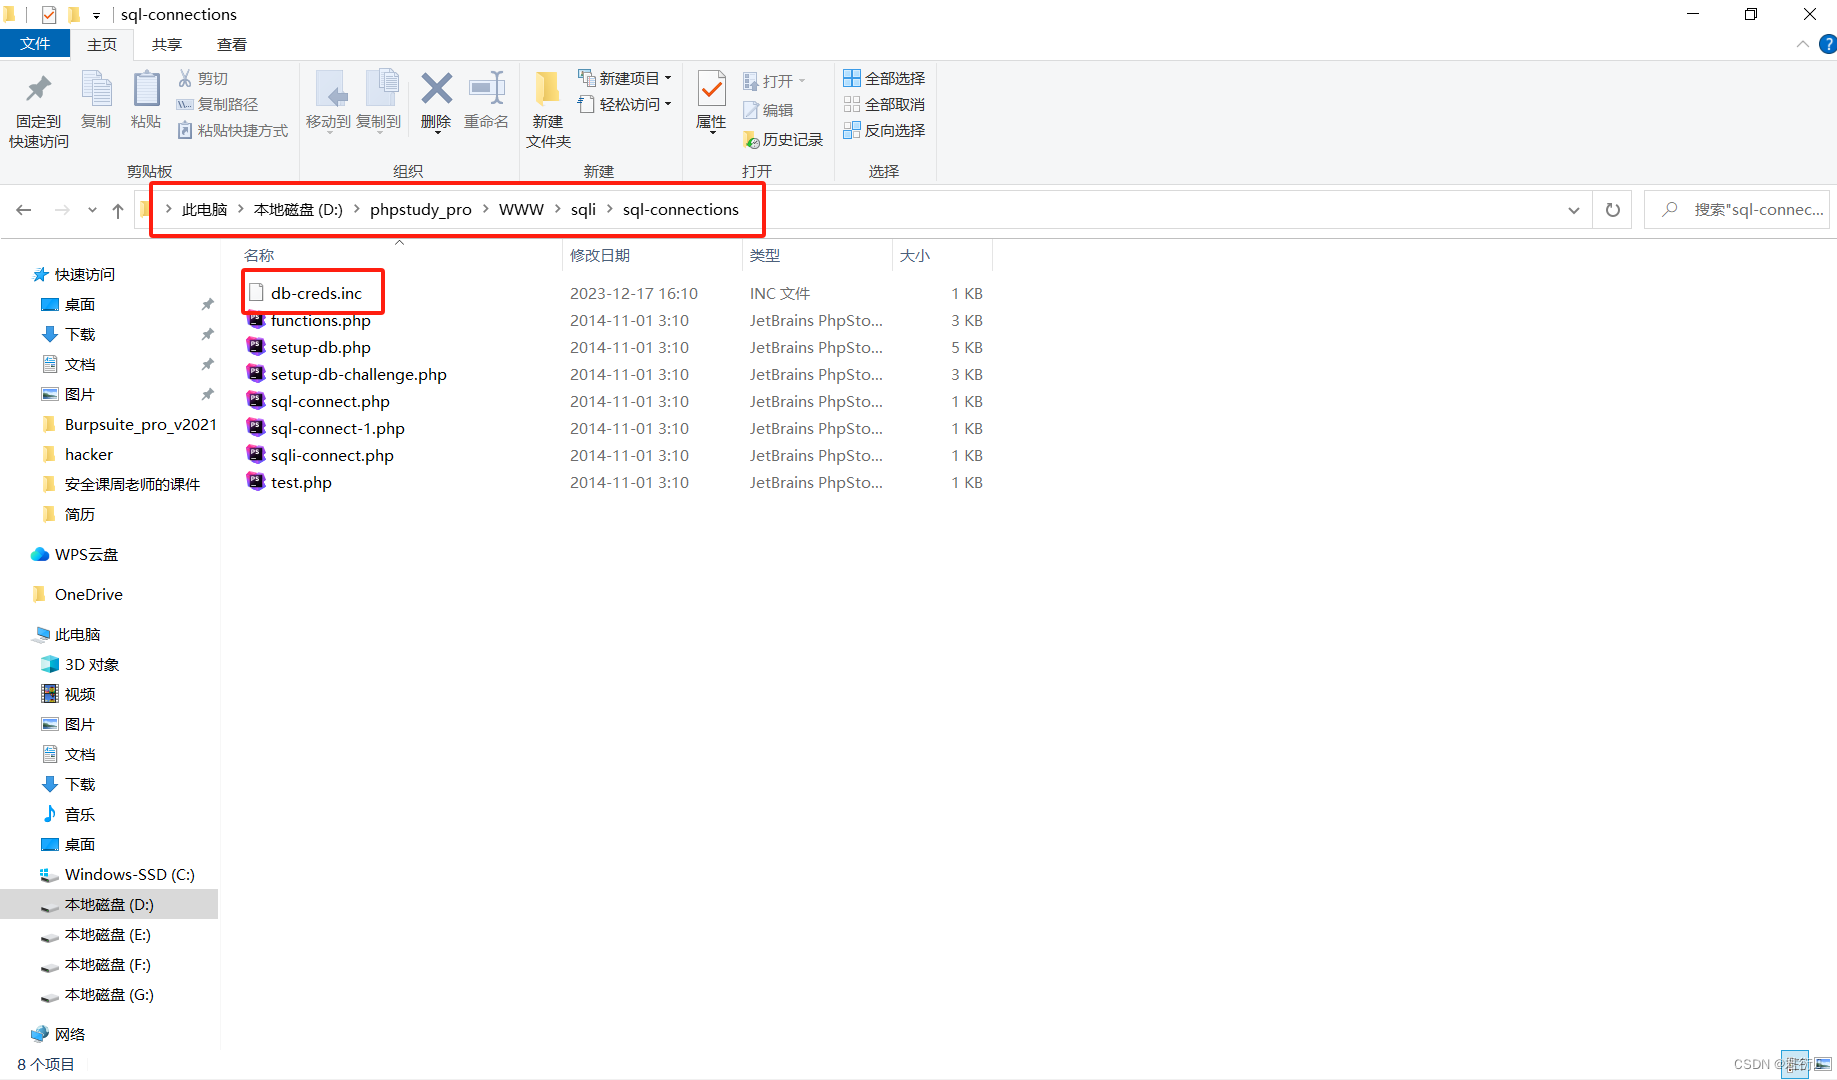Open the Network node in sidebar

[69, 1034]
